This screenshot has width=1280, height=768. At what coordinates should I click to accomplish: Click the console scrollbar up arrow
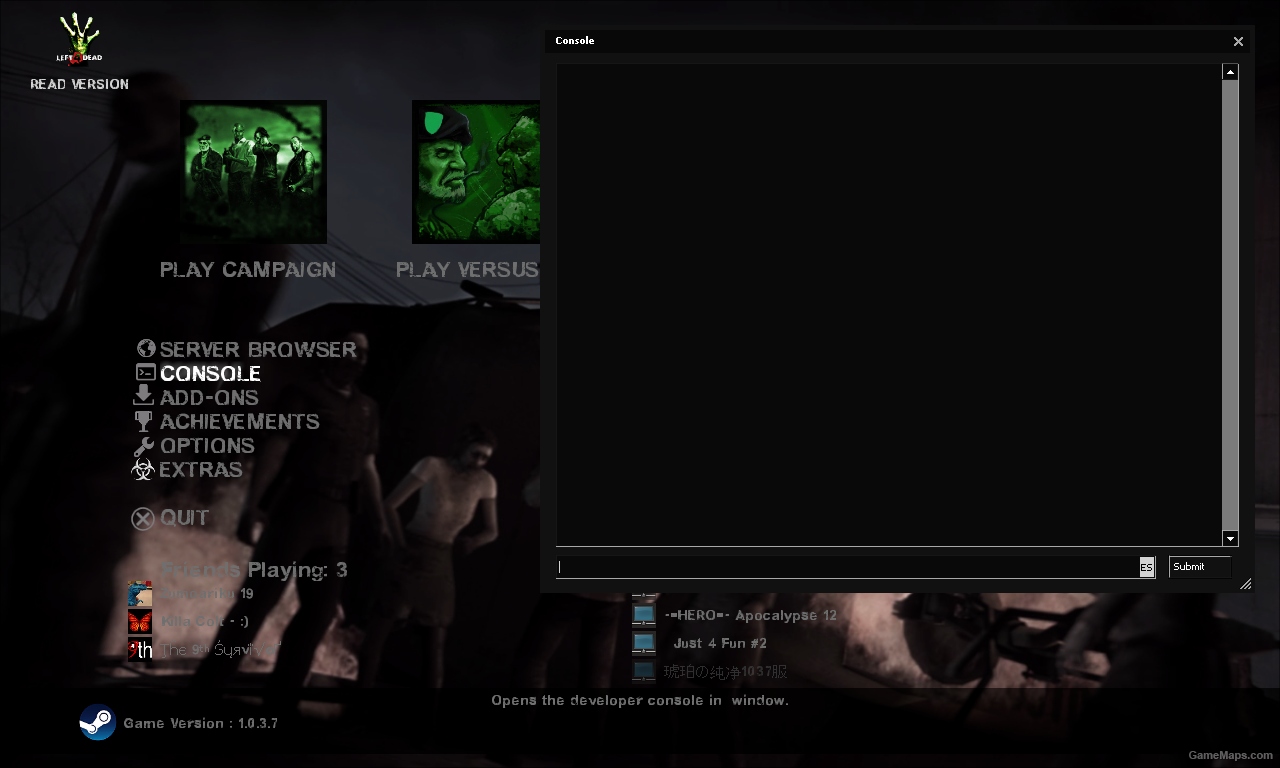(x=1230, y=70)
